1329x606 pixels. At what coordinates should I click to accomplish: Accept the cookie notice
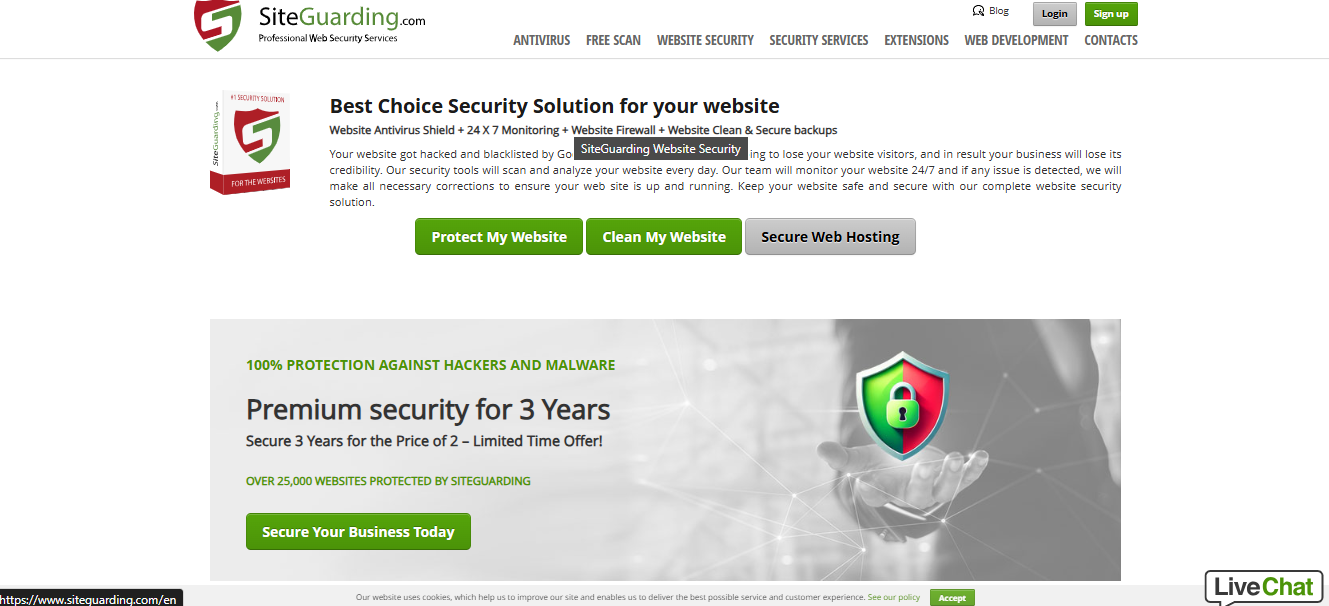(952, 598)
